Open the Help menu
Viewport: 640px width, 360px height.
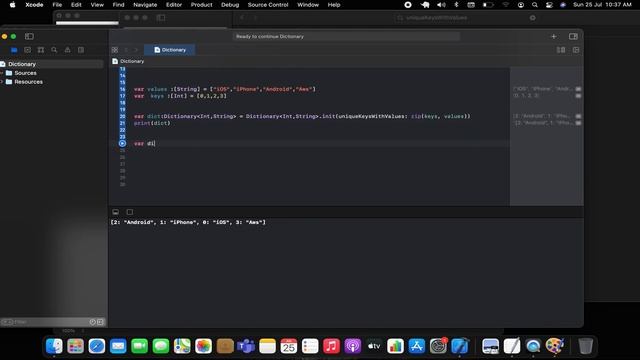tap(334, 5)
